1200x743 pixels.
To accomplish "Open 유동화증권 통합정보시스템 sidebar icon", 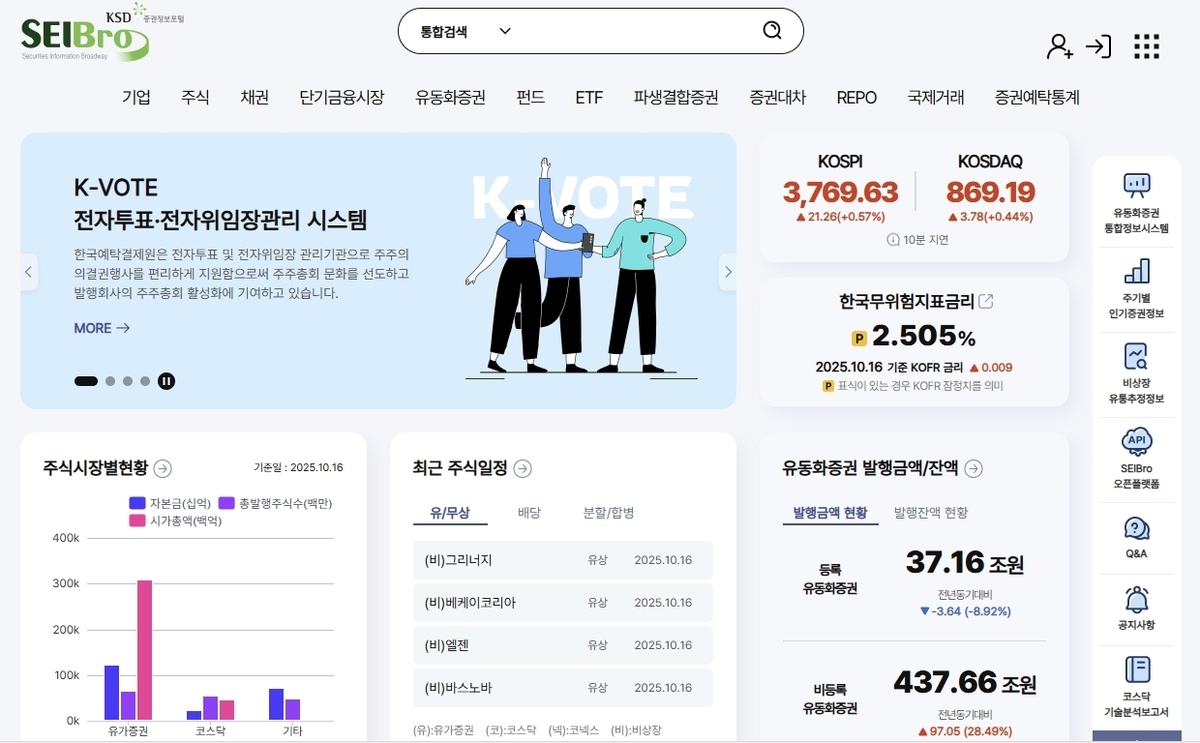I will [1136, 202].
